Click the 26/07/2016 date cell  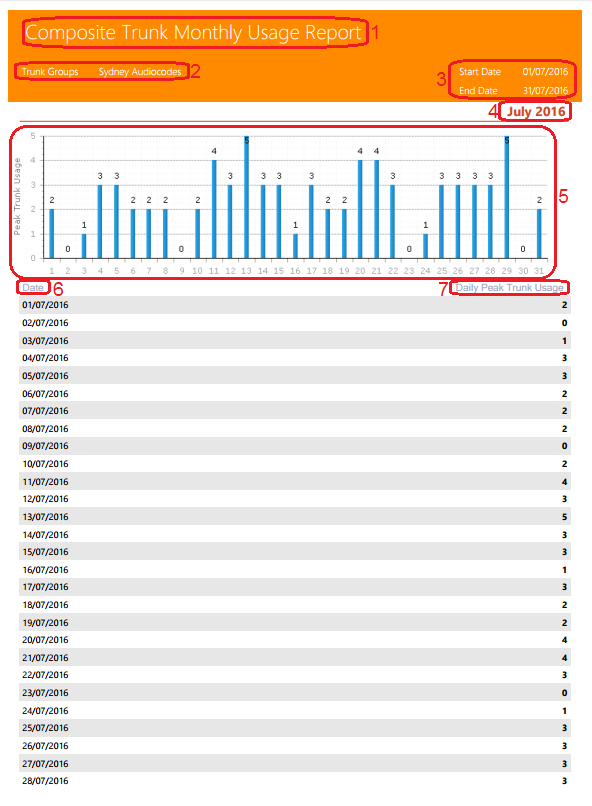[x=45, y=745]
